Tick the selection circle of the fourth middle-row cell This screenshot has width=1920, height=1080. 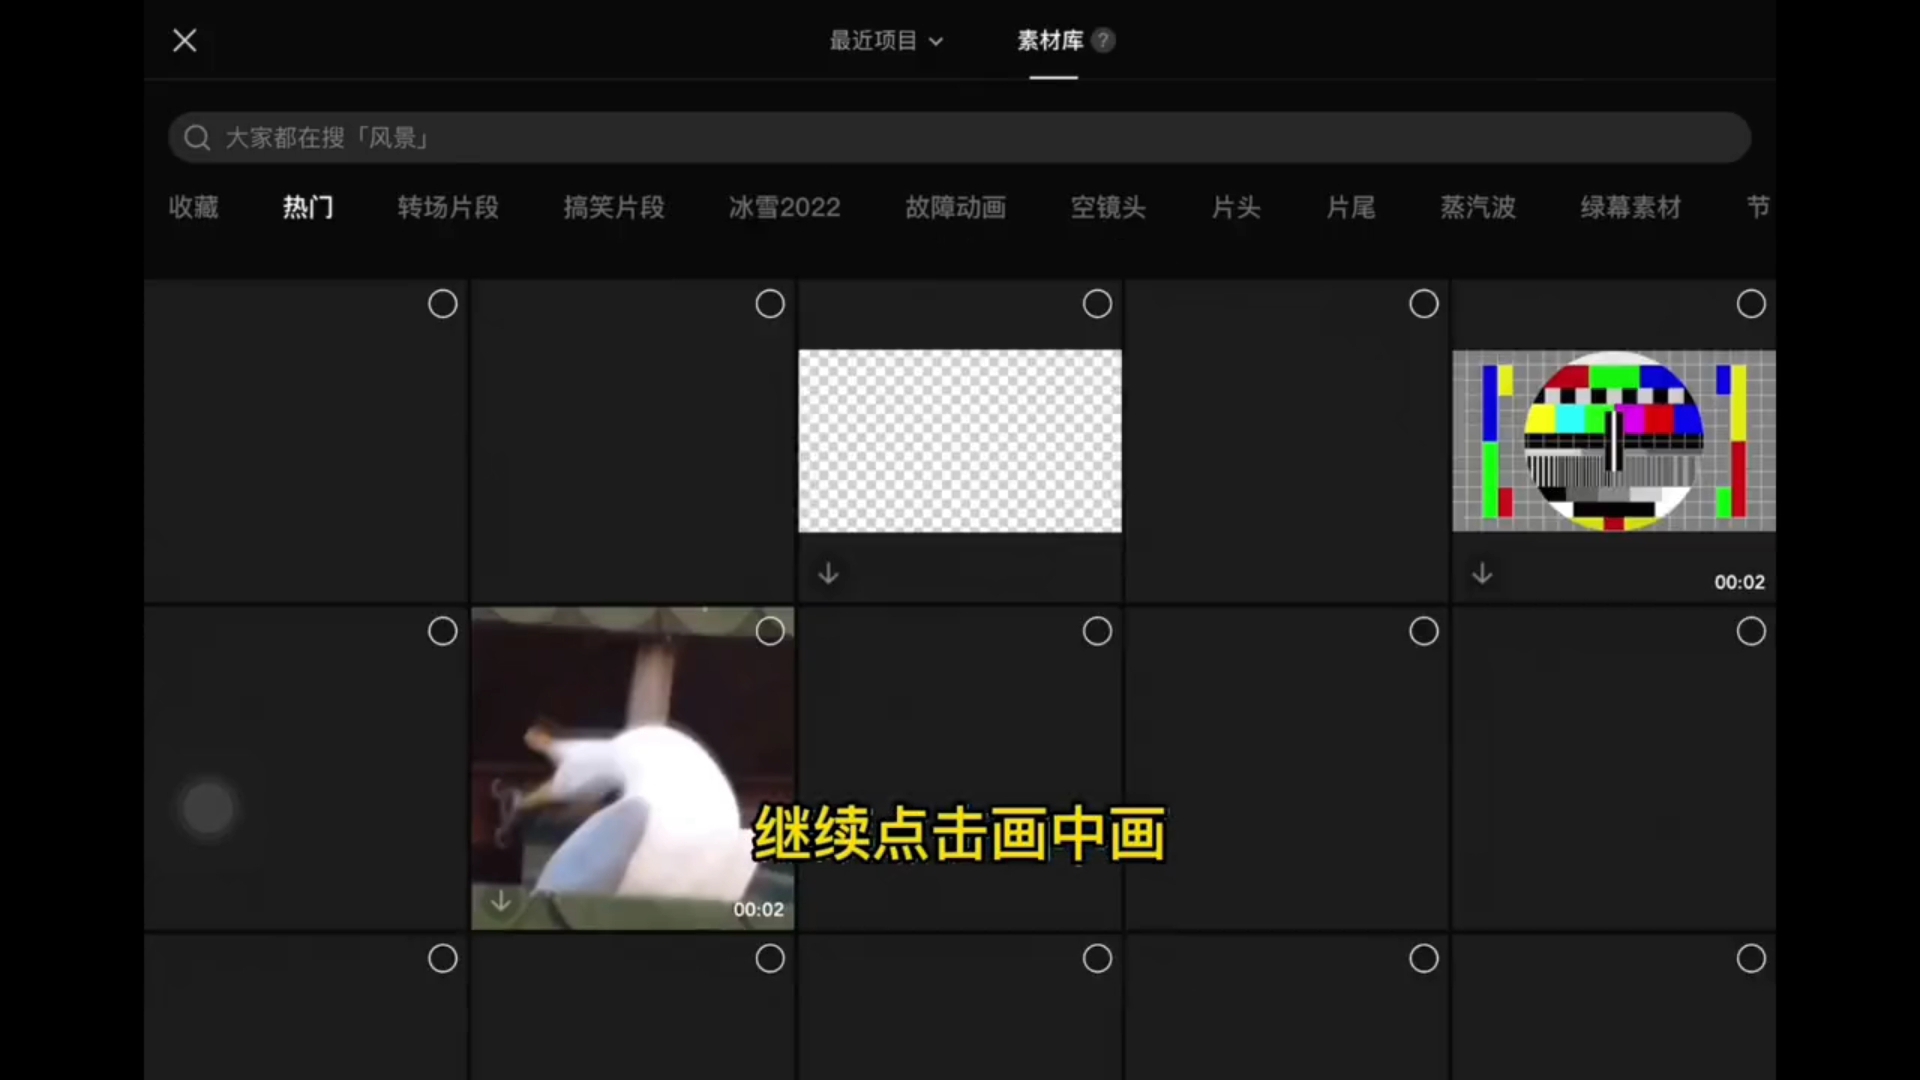click(x=1424, y=631)
